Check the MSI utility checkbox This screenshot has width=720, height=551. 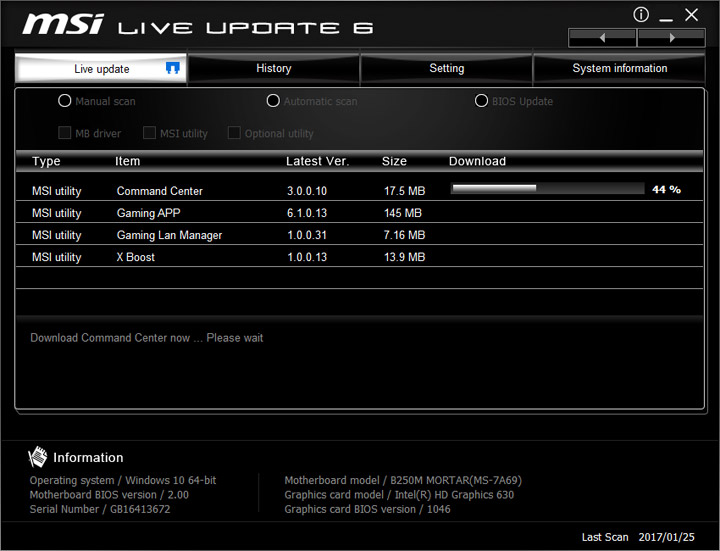(x=149, y=133)
